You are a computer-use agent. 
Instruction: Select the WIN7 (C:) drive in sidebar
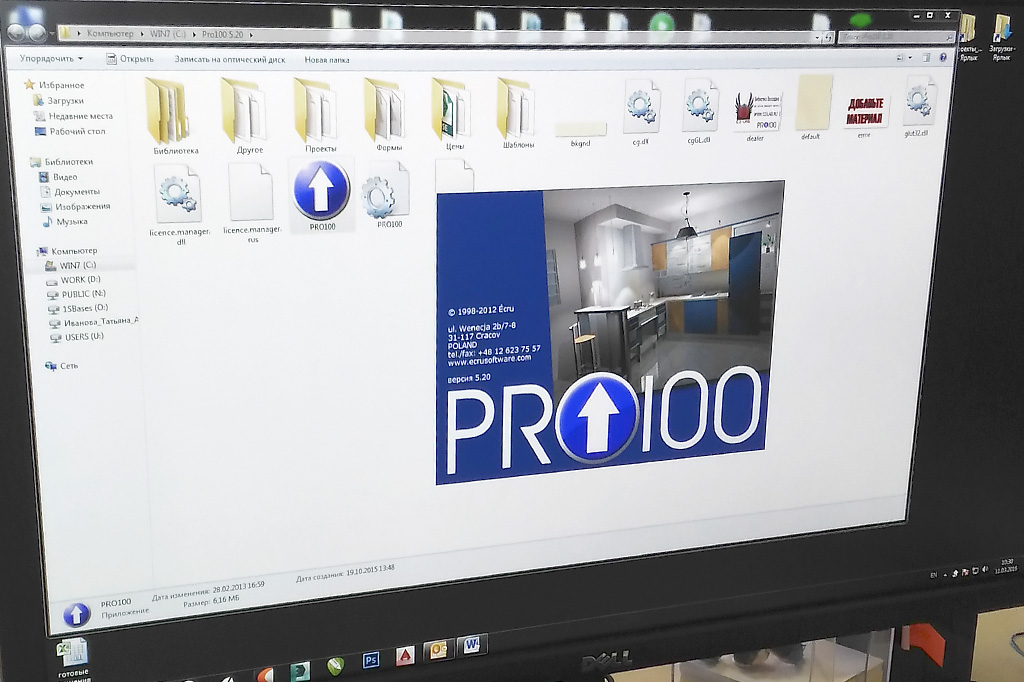click(x=70, y=265)
